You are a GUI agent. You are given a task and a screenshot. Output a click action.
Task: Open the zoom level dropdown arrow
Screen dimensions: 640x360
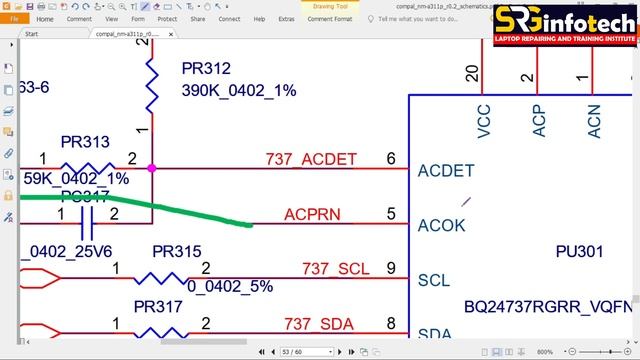point(565,351)
